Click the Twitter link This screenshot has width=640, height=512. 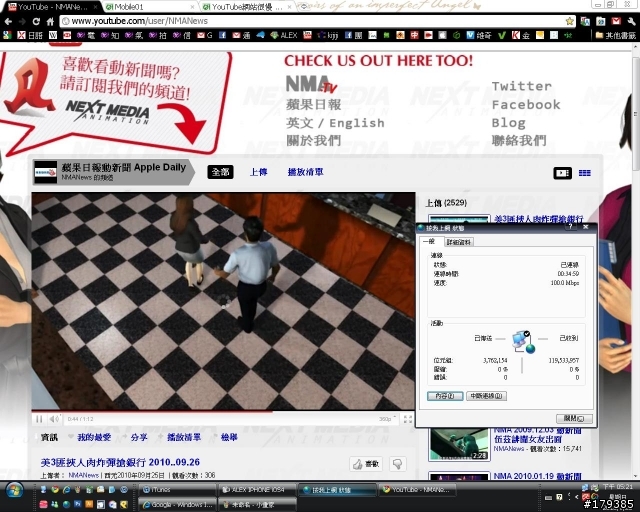522,86
